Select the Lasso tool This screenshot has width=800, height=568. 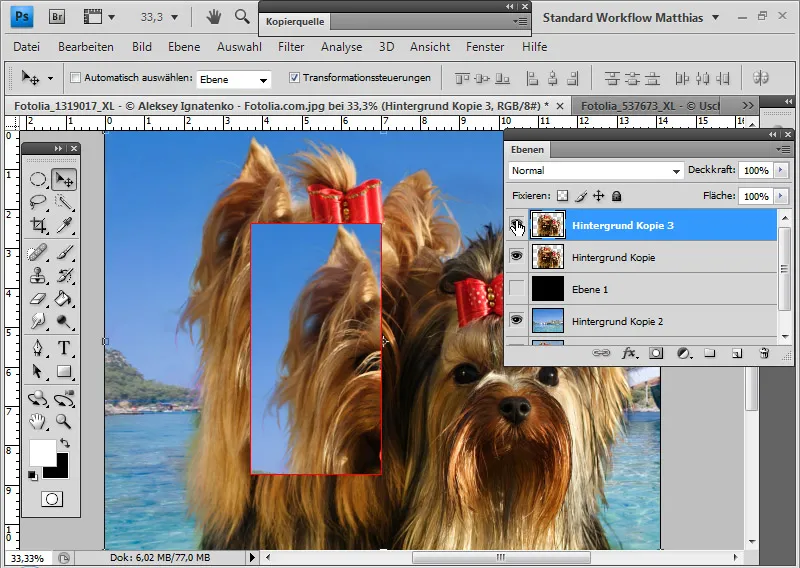pos(38,202)
